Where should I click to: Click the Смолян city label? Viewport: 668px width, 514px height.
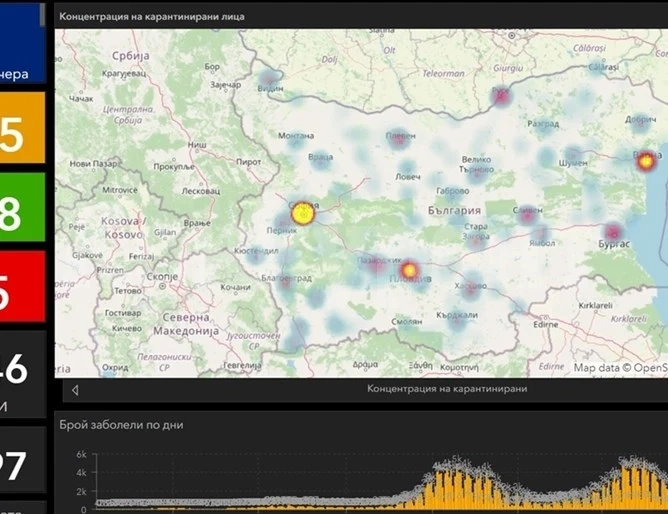click(x=407, y=322)
